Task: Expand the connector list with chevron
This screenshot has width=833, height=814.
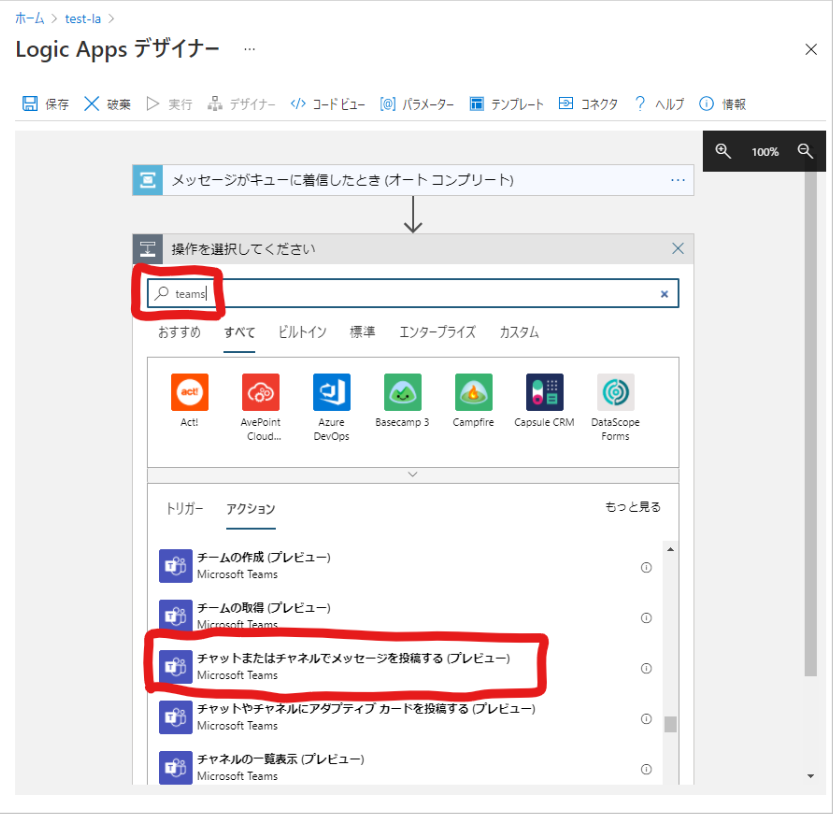Action: (413, 474)
